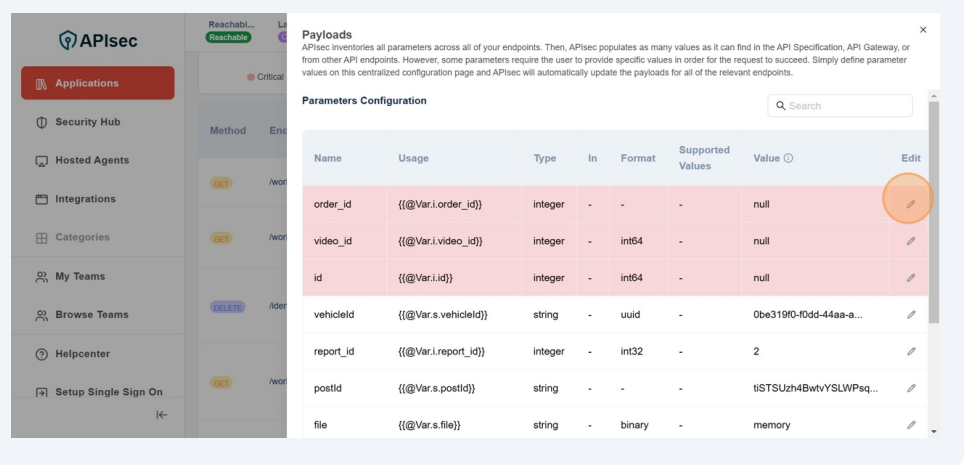The image size is (966, 466).
Task: Edit the vehicleId parameter value
Action: tap(911, 314)
